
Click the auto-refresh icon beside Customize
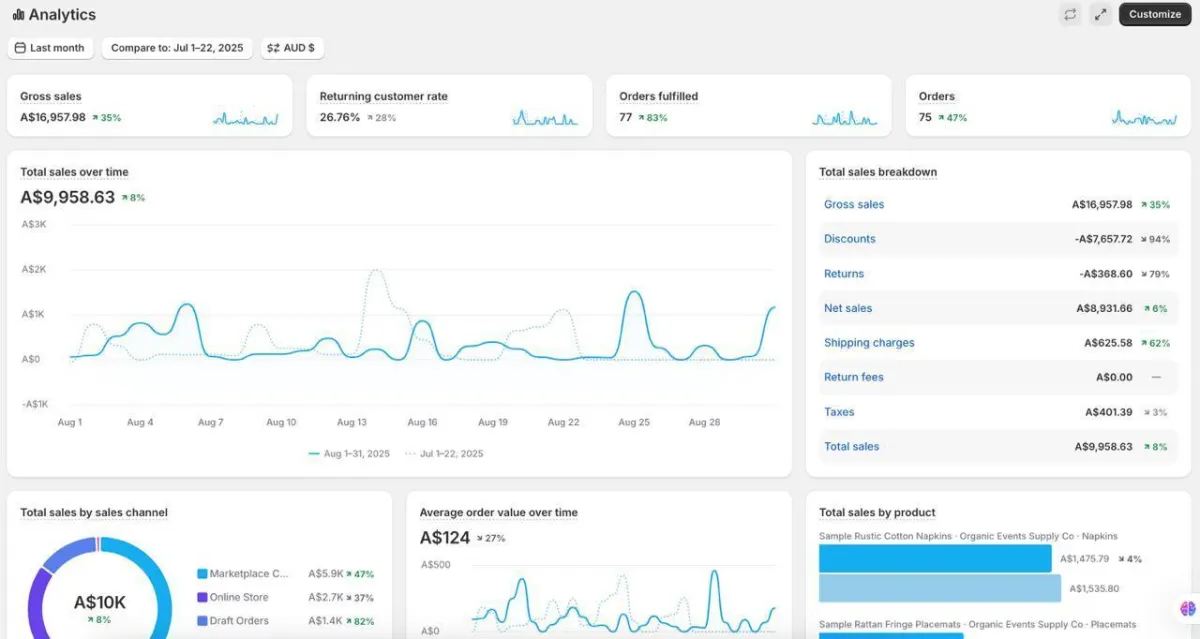coord(1070,14)
